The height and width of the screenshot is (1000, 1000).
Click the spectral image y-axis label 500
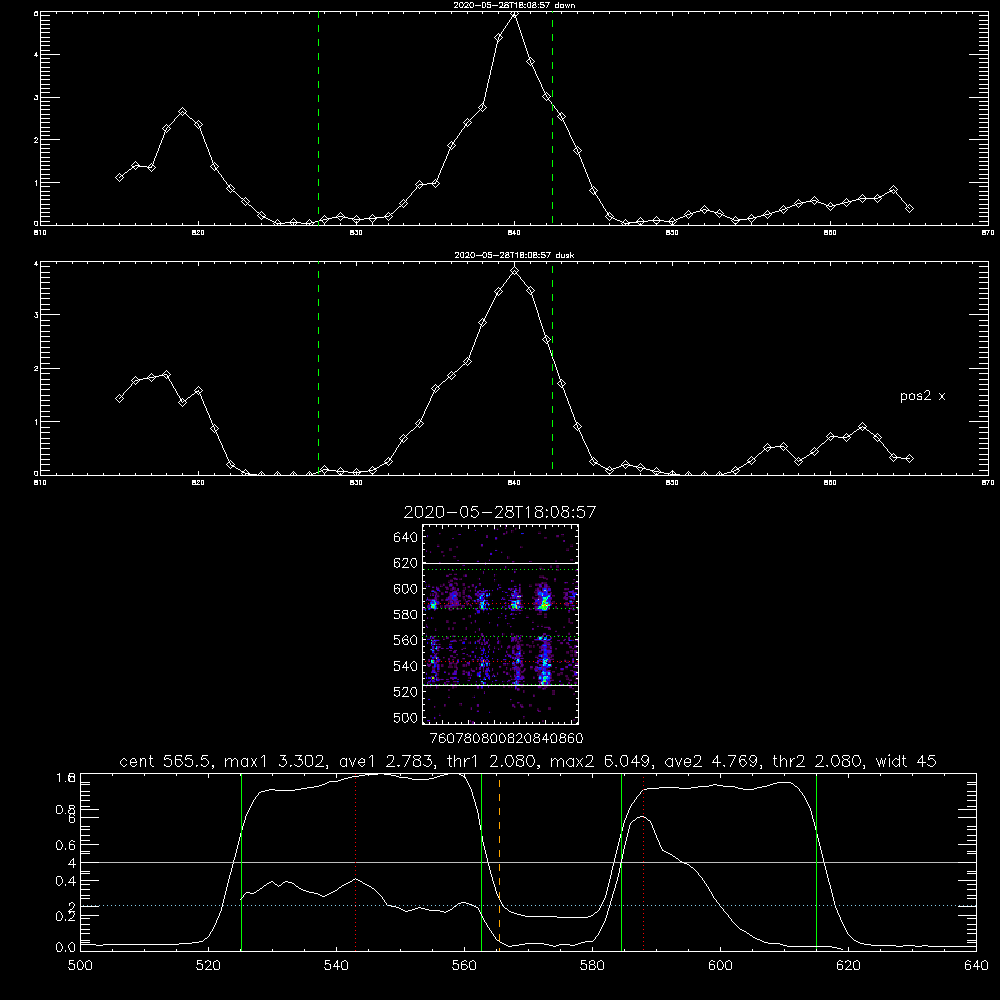point(406,717)
